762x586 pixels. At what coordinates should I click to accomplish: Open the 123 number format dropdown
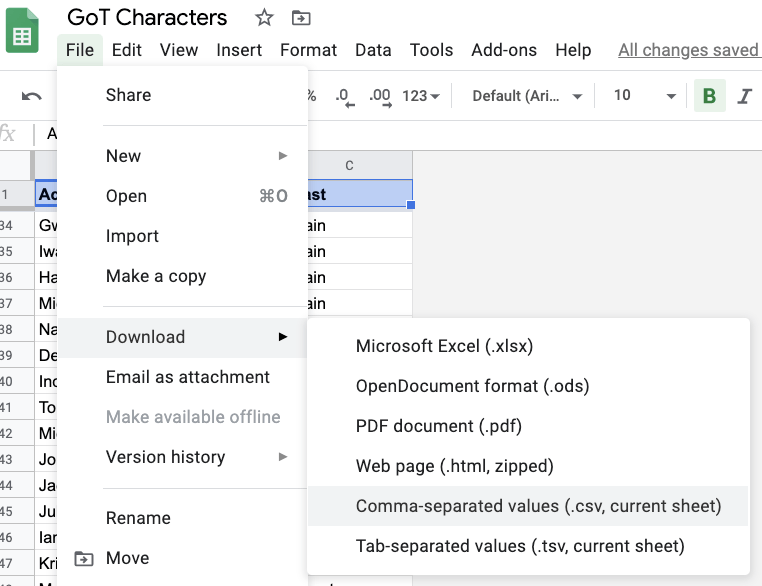[421, 96]
